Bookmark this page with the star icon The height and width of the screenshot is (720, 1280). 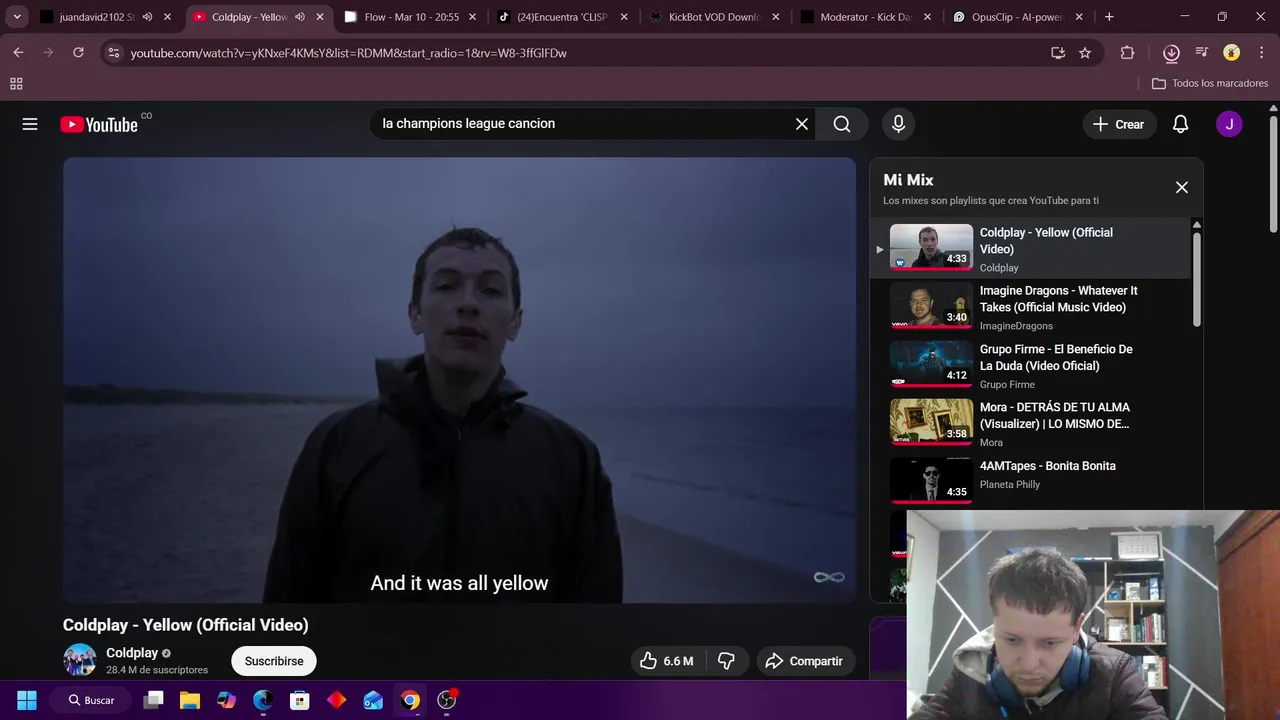coord(1085,53)
